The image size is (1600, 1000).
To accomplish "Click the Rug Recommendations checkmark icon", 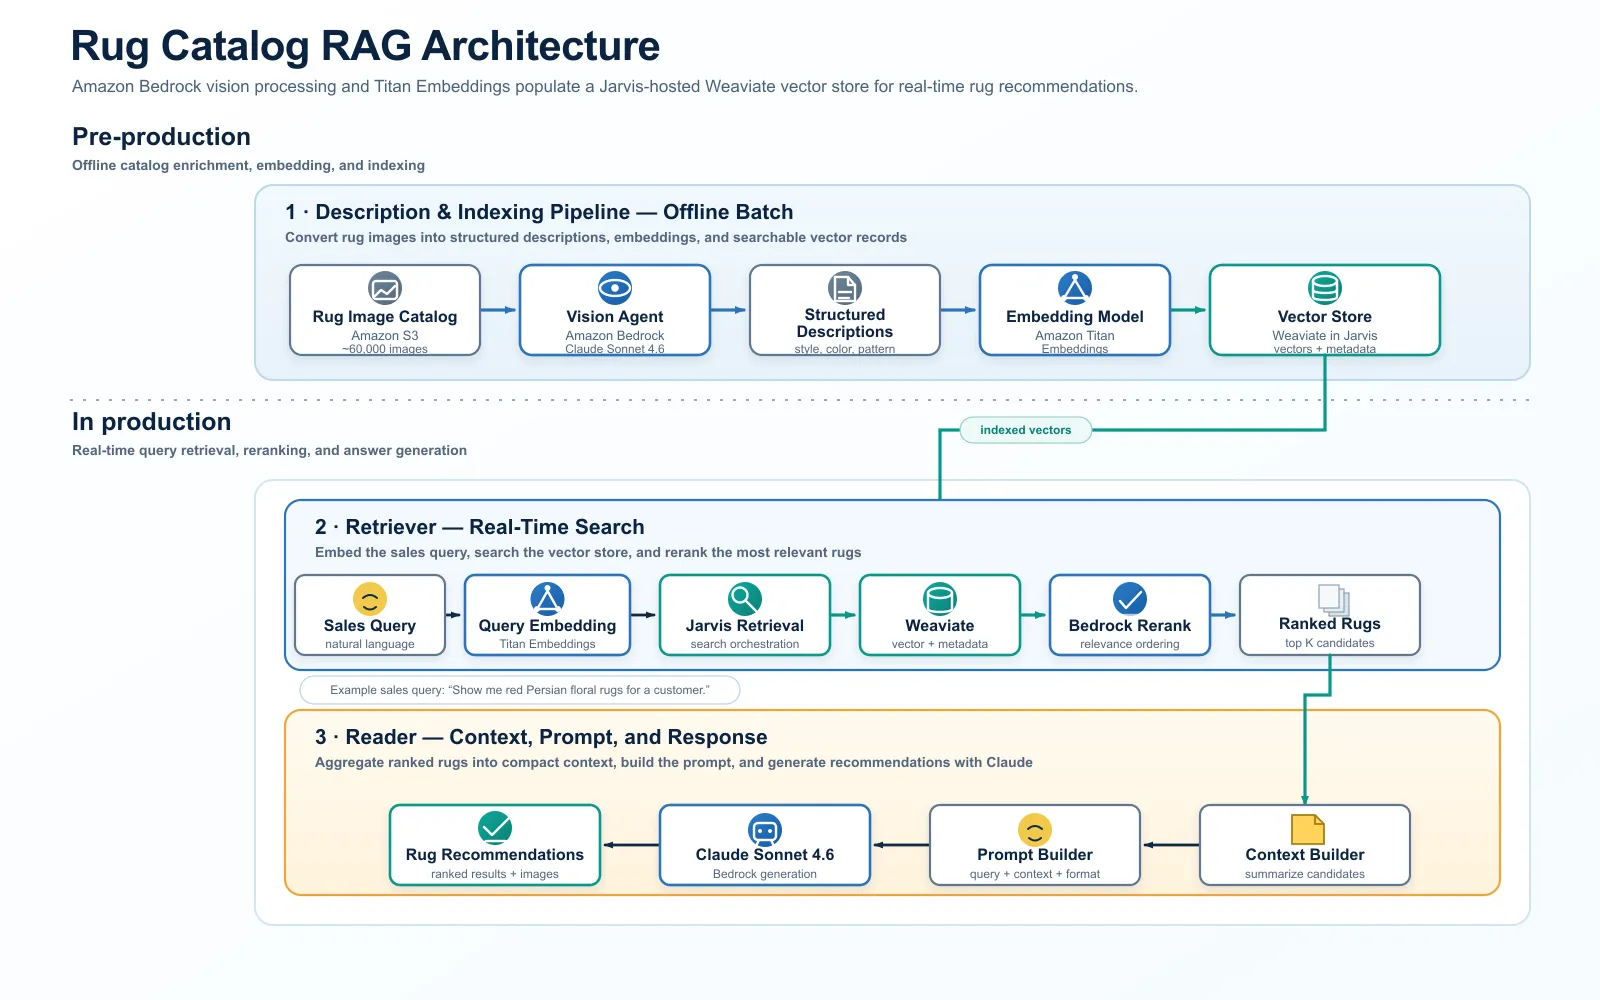I will (495, 828).
